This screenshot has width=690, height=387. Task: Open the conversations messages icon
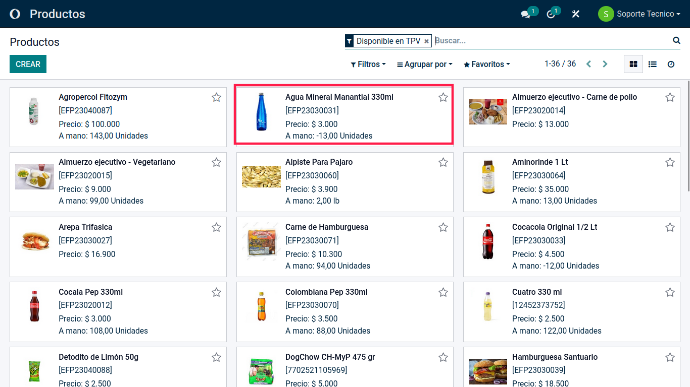coord(525,14)
